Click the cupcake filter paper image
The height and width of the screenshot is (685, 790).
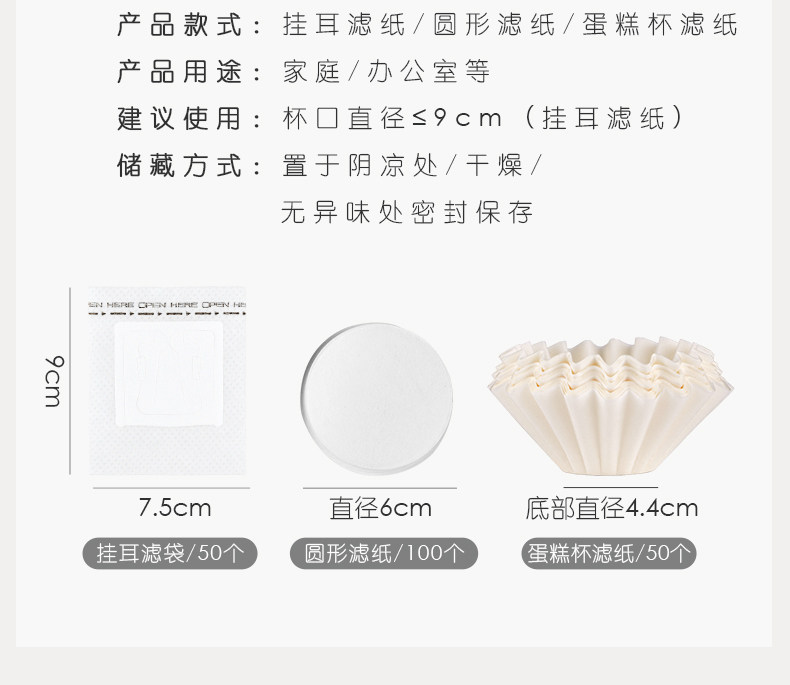pyautogui.click(x=610, y=406)
